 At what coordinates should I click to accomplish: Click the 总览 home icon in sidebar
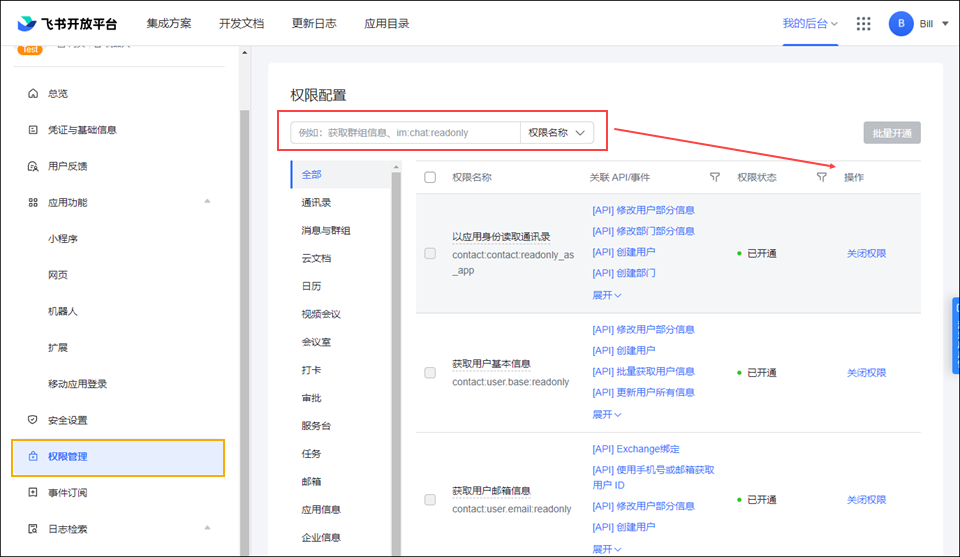pos(33,93)
